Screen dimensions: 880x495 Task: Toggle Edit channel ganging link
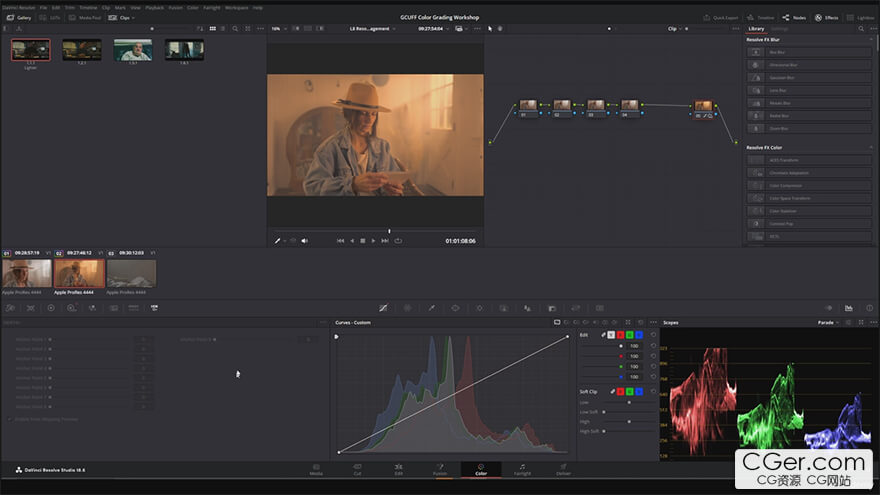pos(603,335)
